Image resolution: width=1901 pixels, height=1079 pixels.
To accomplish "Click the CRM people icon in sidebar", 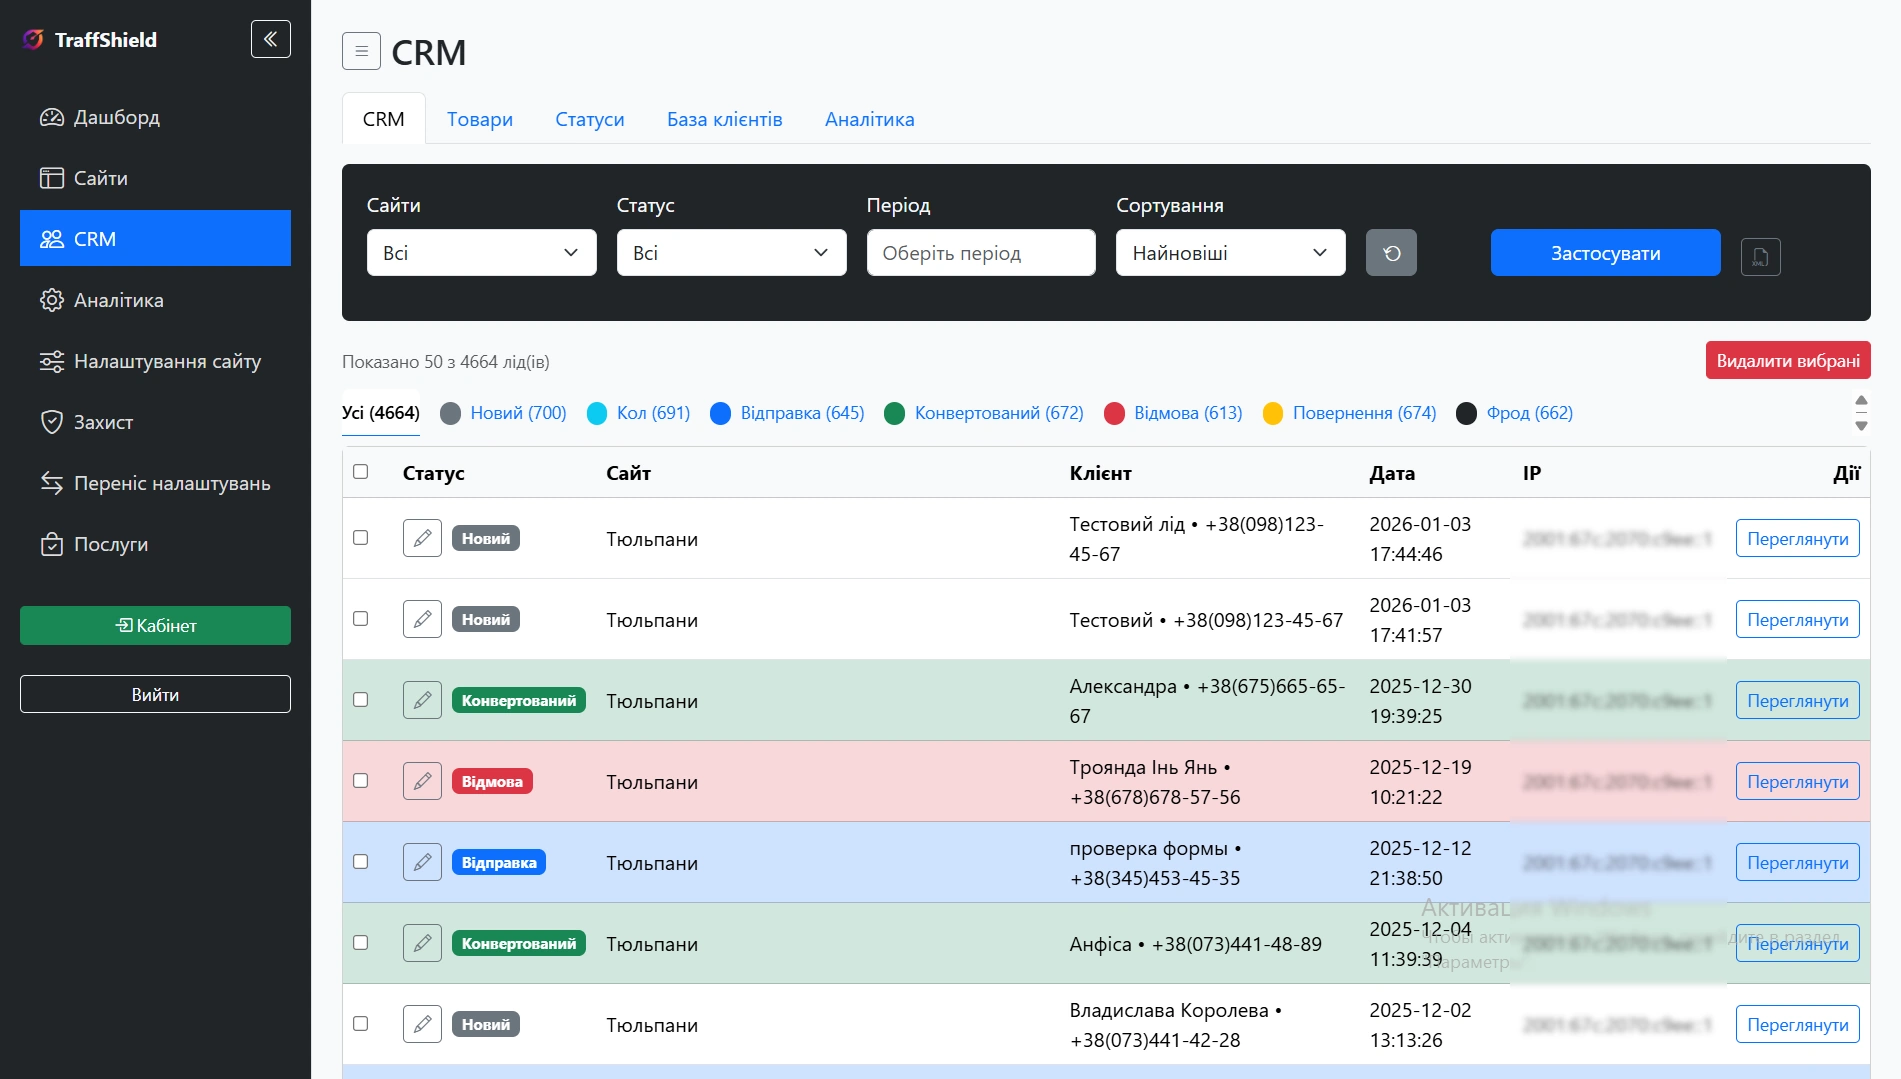I will click(x=52, y=239).
